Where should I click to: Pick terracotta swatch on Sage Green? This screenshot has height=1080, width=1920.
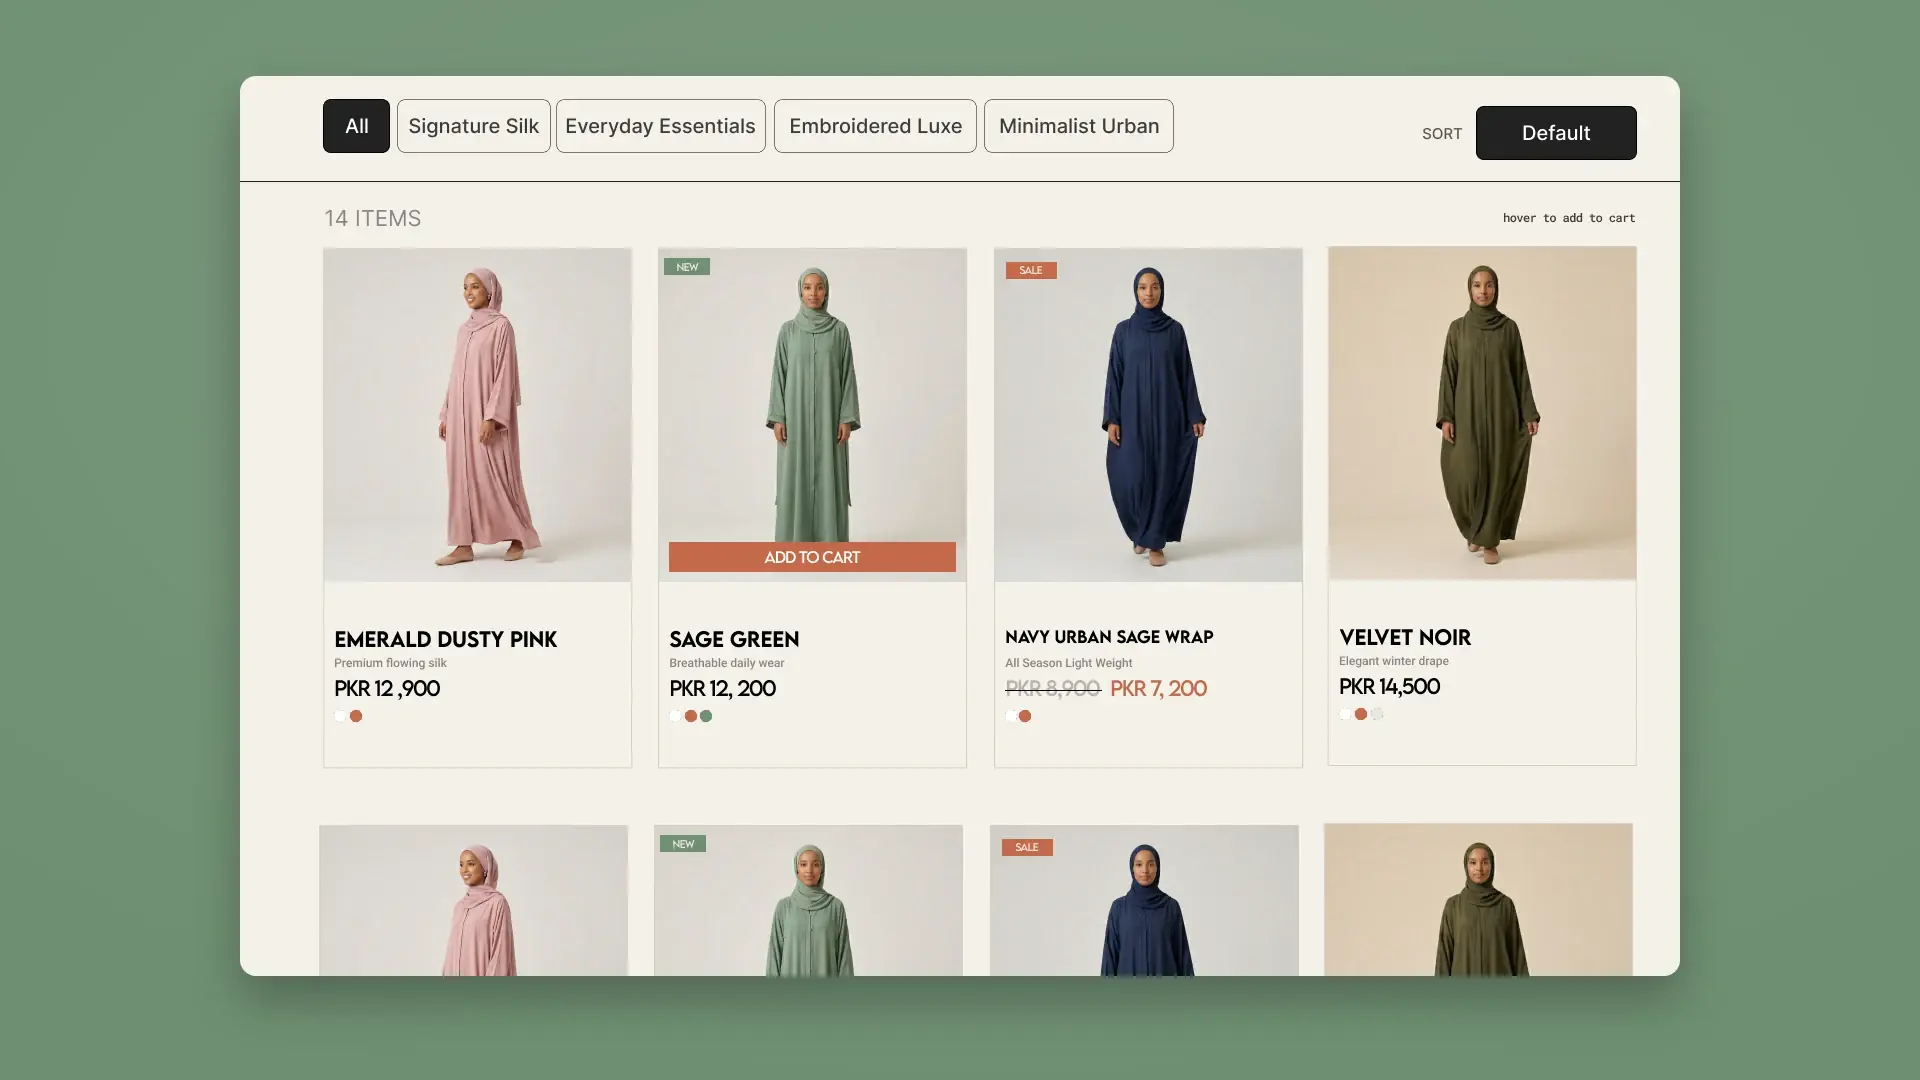click(691, 716)
